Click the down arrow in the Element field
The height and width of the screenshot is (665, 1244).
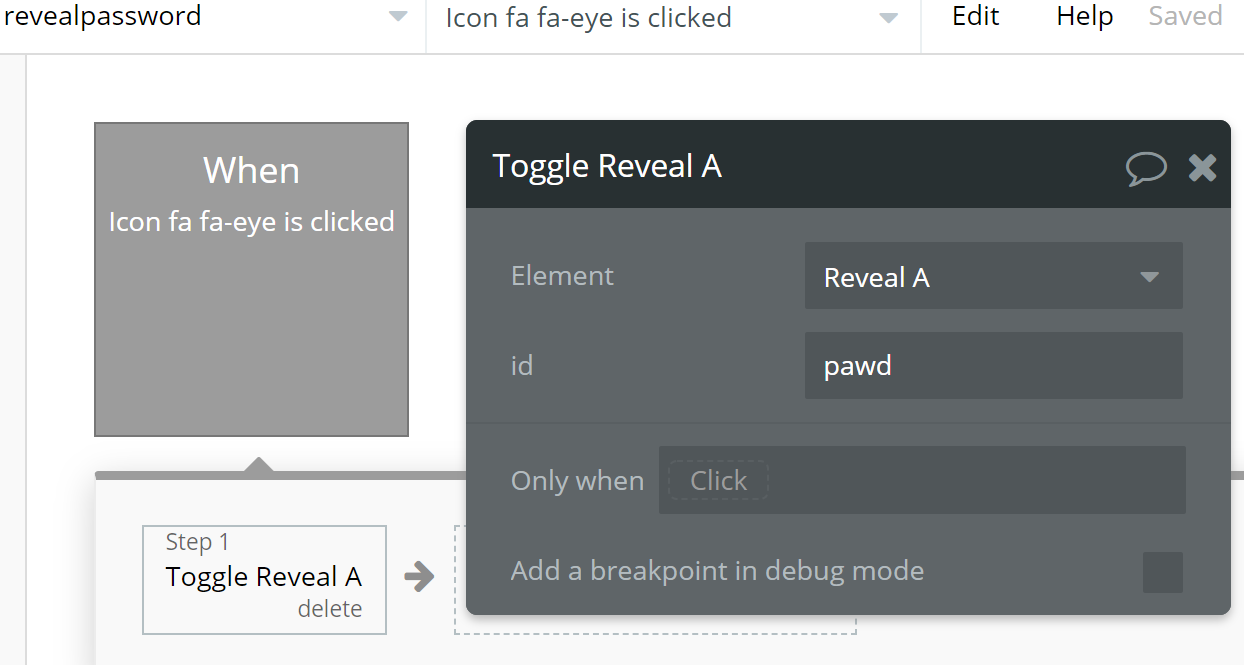(x=1149, y=277)
